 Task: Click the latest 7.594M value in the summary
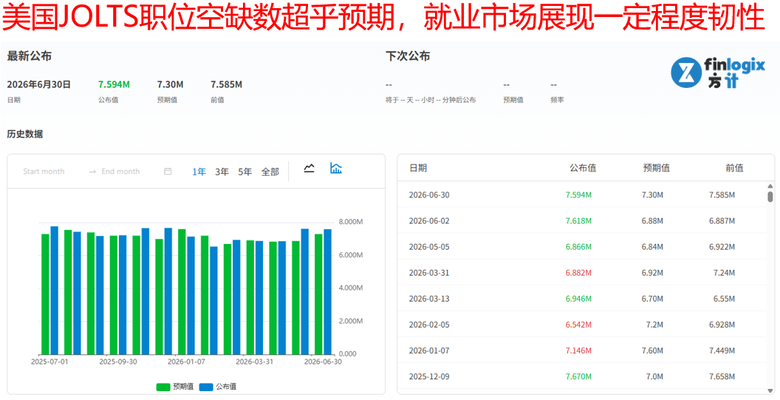click(x=114, y=85)
